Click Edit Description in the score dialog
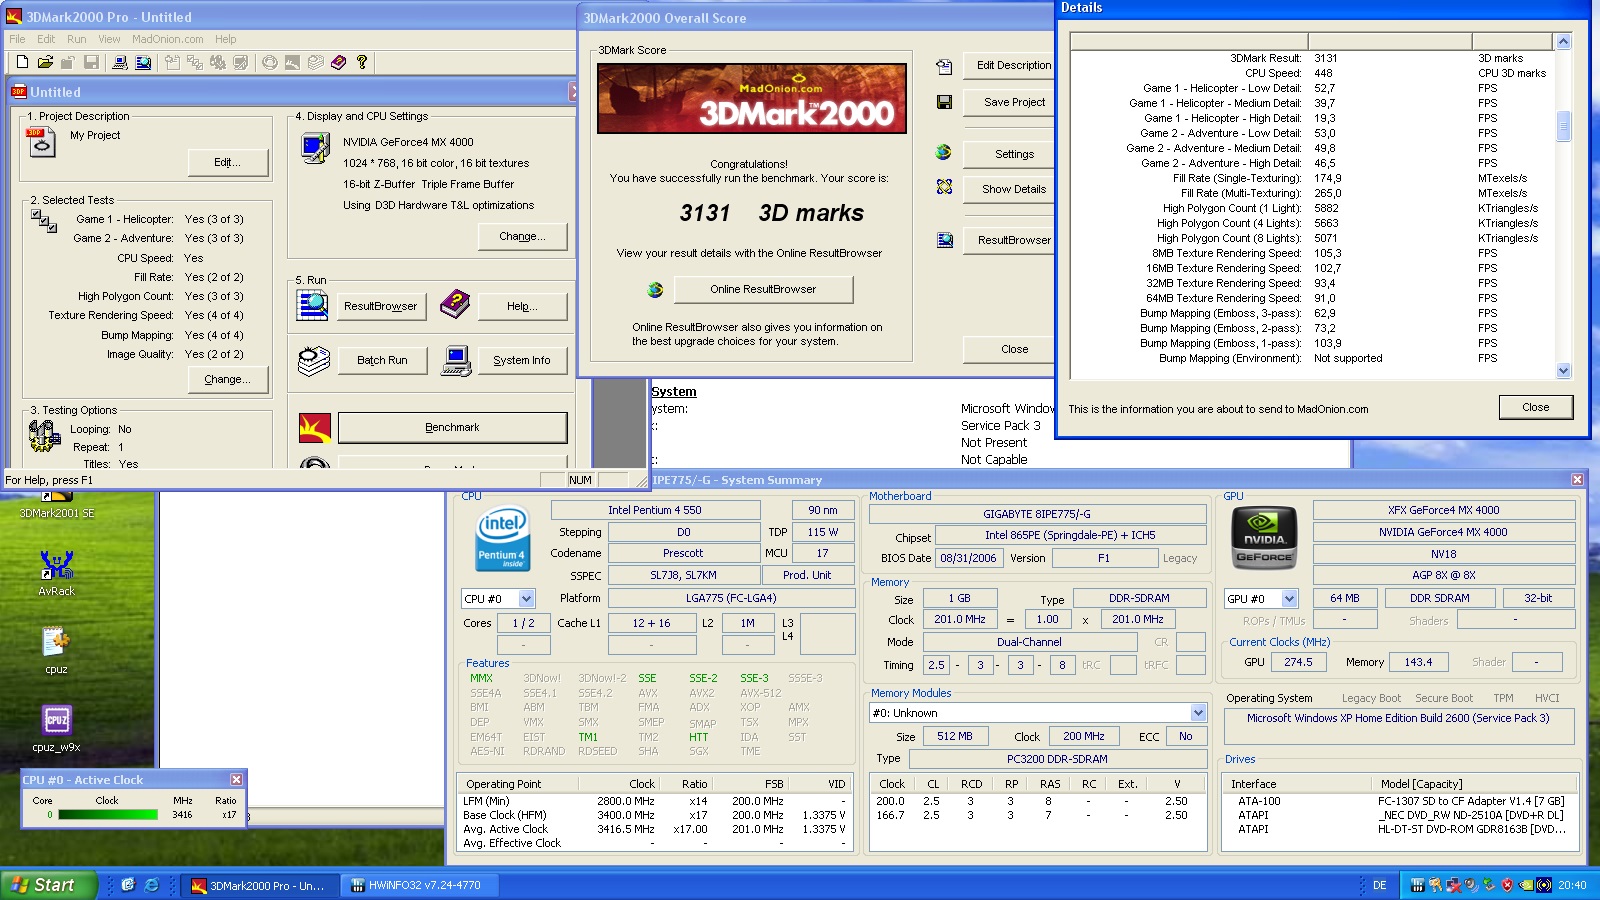 pos(1009,65)
